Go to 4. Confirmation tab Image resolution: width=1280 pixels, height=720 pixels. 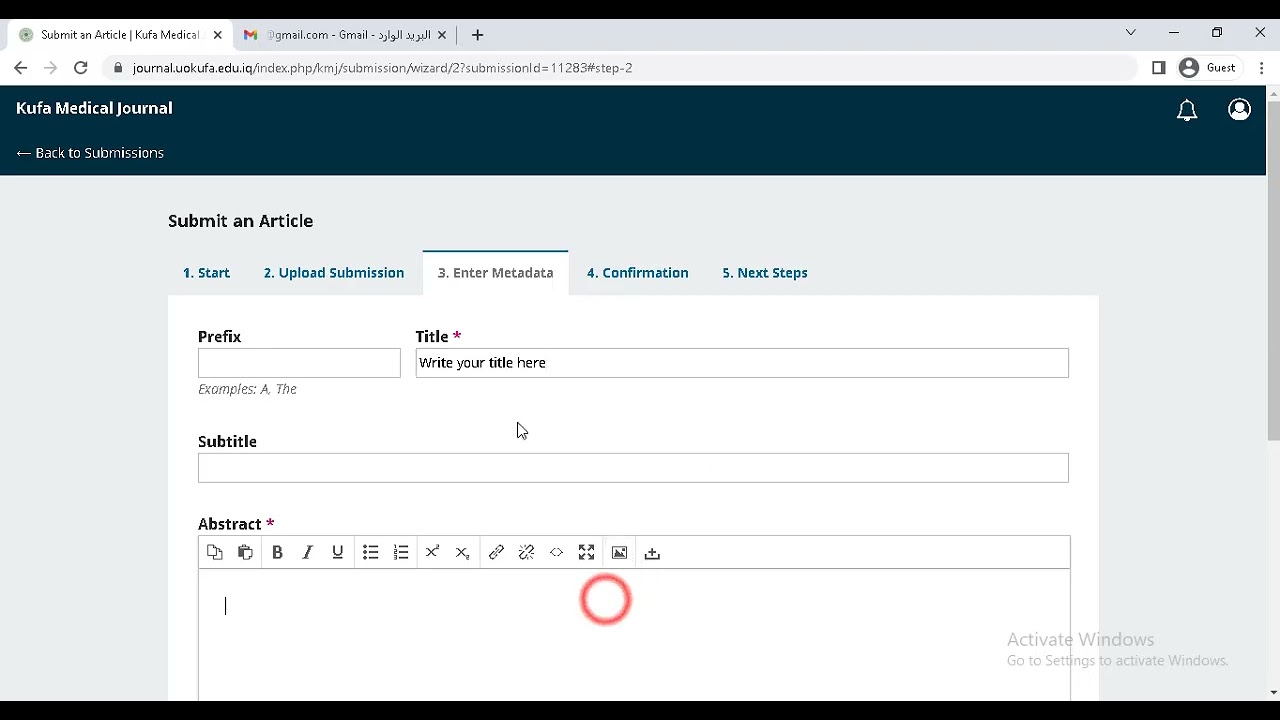click(637, 273)
